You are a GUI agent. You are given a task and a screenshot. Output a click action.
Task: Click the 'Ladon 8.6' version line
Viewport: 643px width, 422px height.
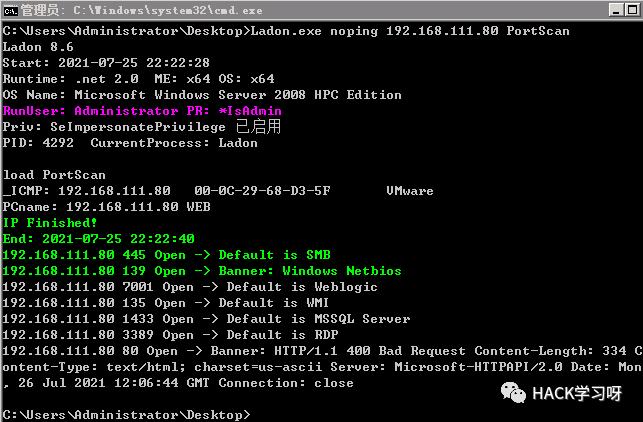[x=38, y=47]
